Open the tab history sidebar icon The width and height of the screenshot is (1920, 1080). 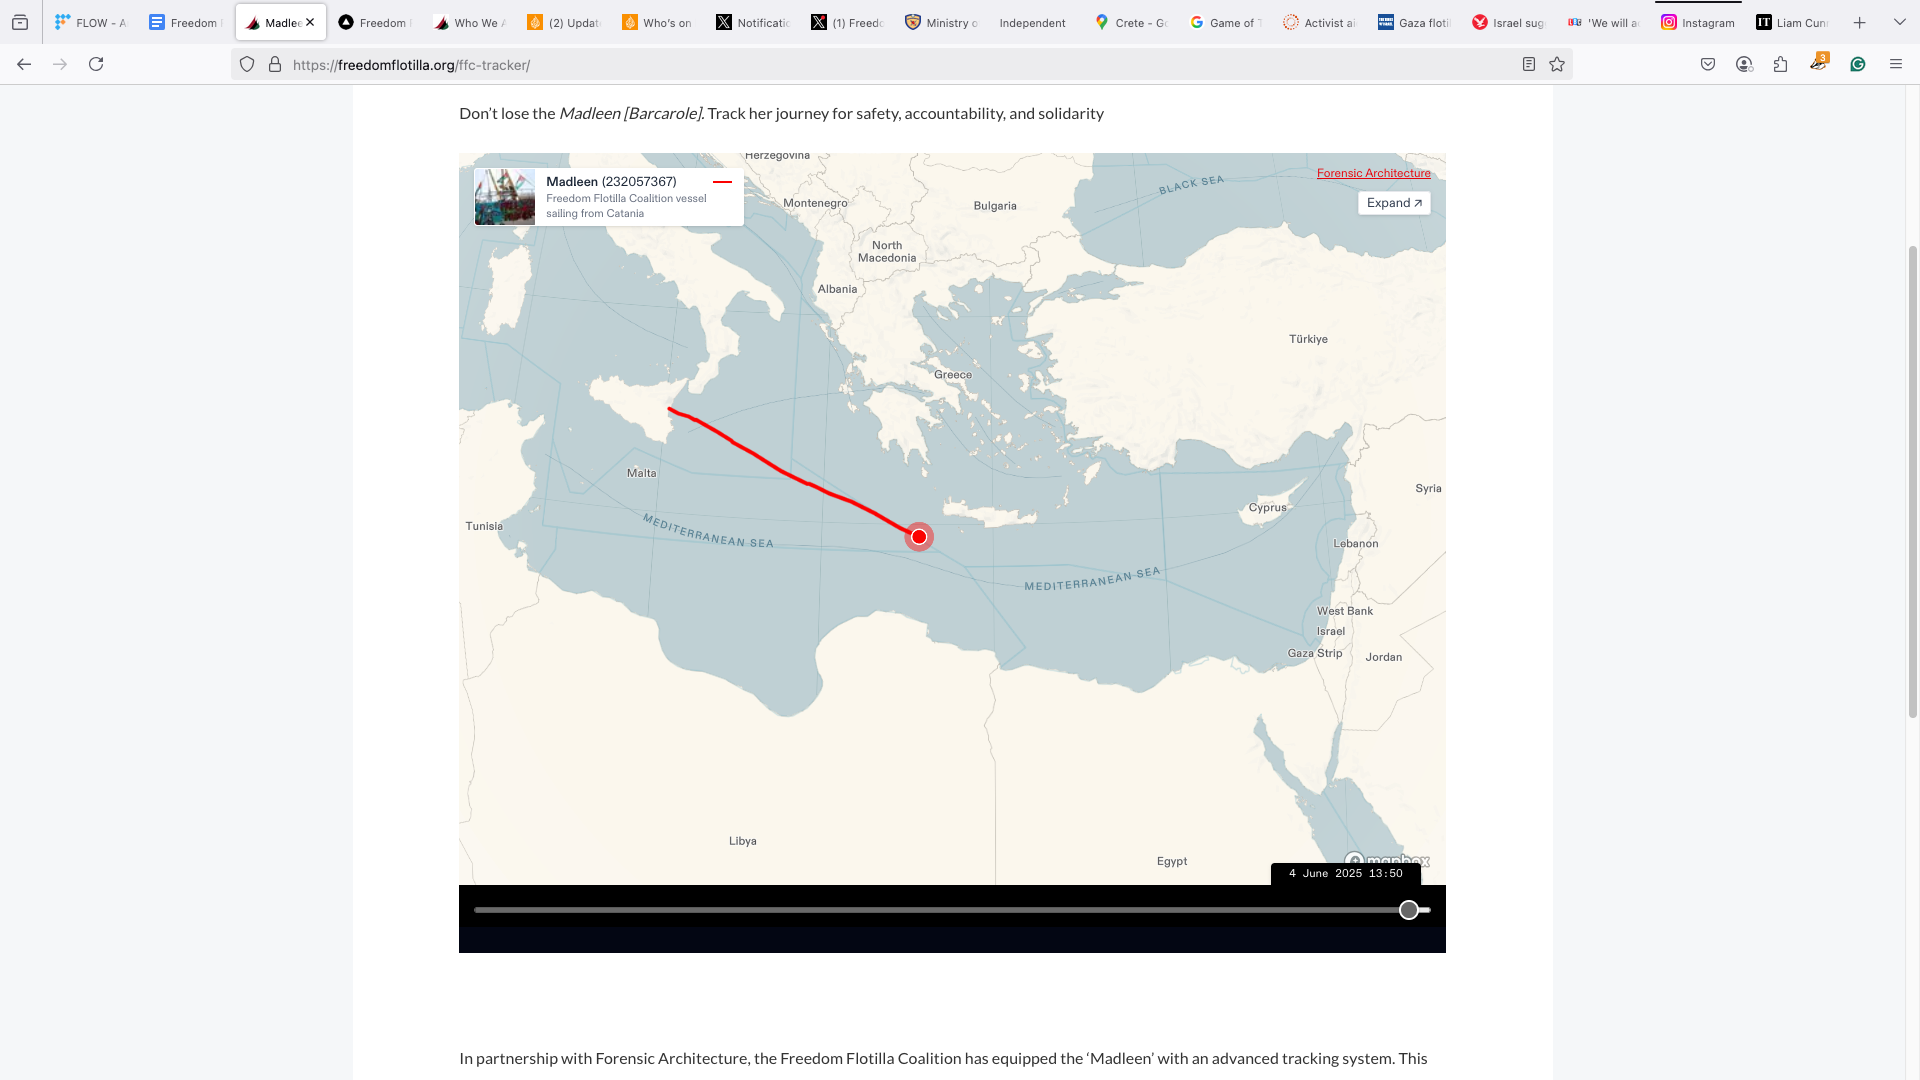point(20,21)
